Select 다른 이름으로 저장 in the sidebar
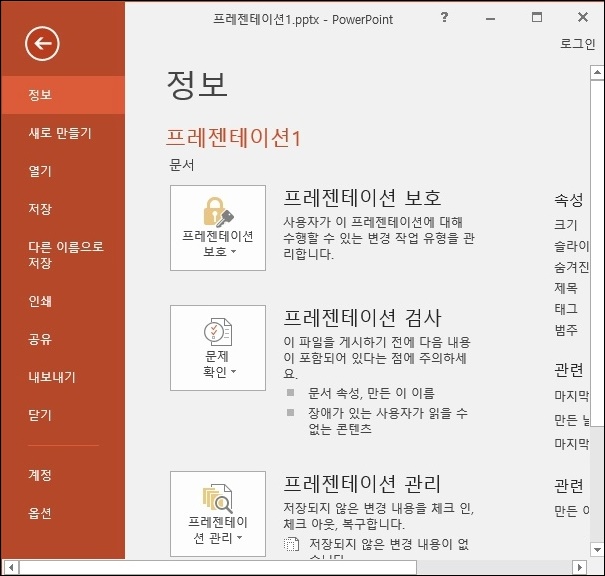The width and height of the screenshot is (605, 576). 63,255
